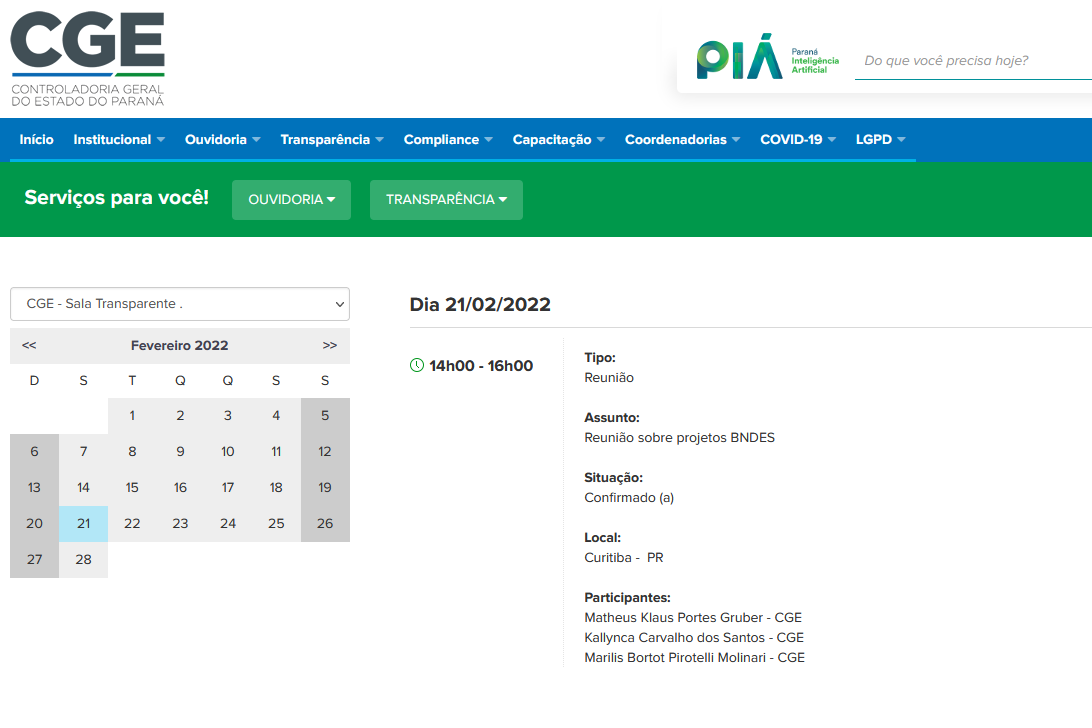Click participant 'Kallynca Carvalho dos Santos - CGE'
This screenshot has height=728, width=1092.
coord(694,637)
